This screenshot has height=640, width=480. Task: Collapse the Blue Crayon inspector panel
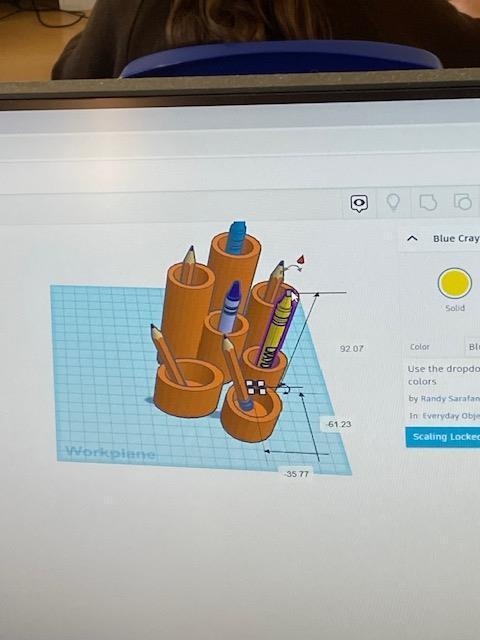(412, 238)
